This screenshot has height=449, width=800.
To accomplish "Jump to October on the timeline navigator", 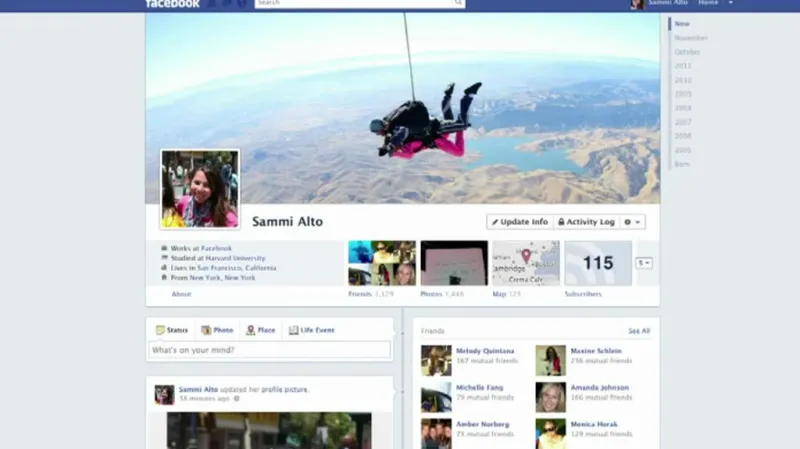I will pos(687,52).
